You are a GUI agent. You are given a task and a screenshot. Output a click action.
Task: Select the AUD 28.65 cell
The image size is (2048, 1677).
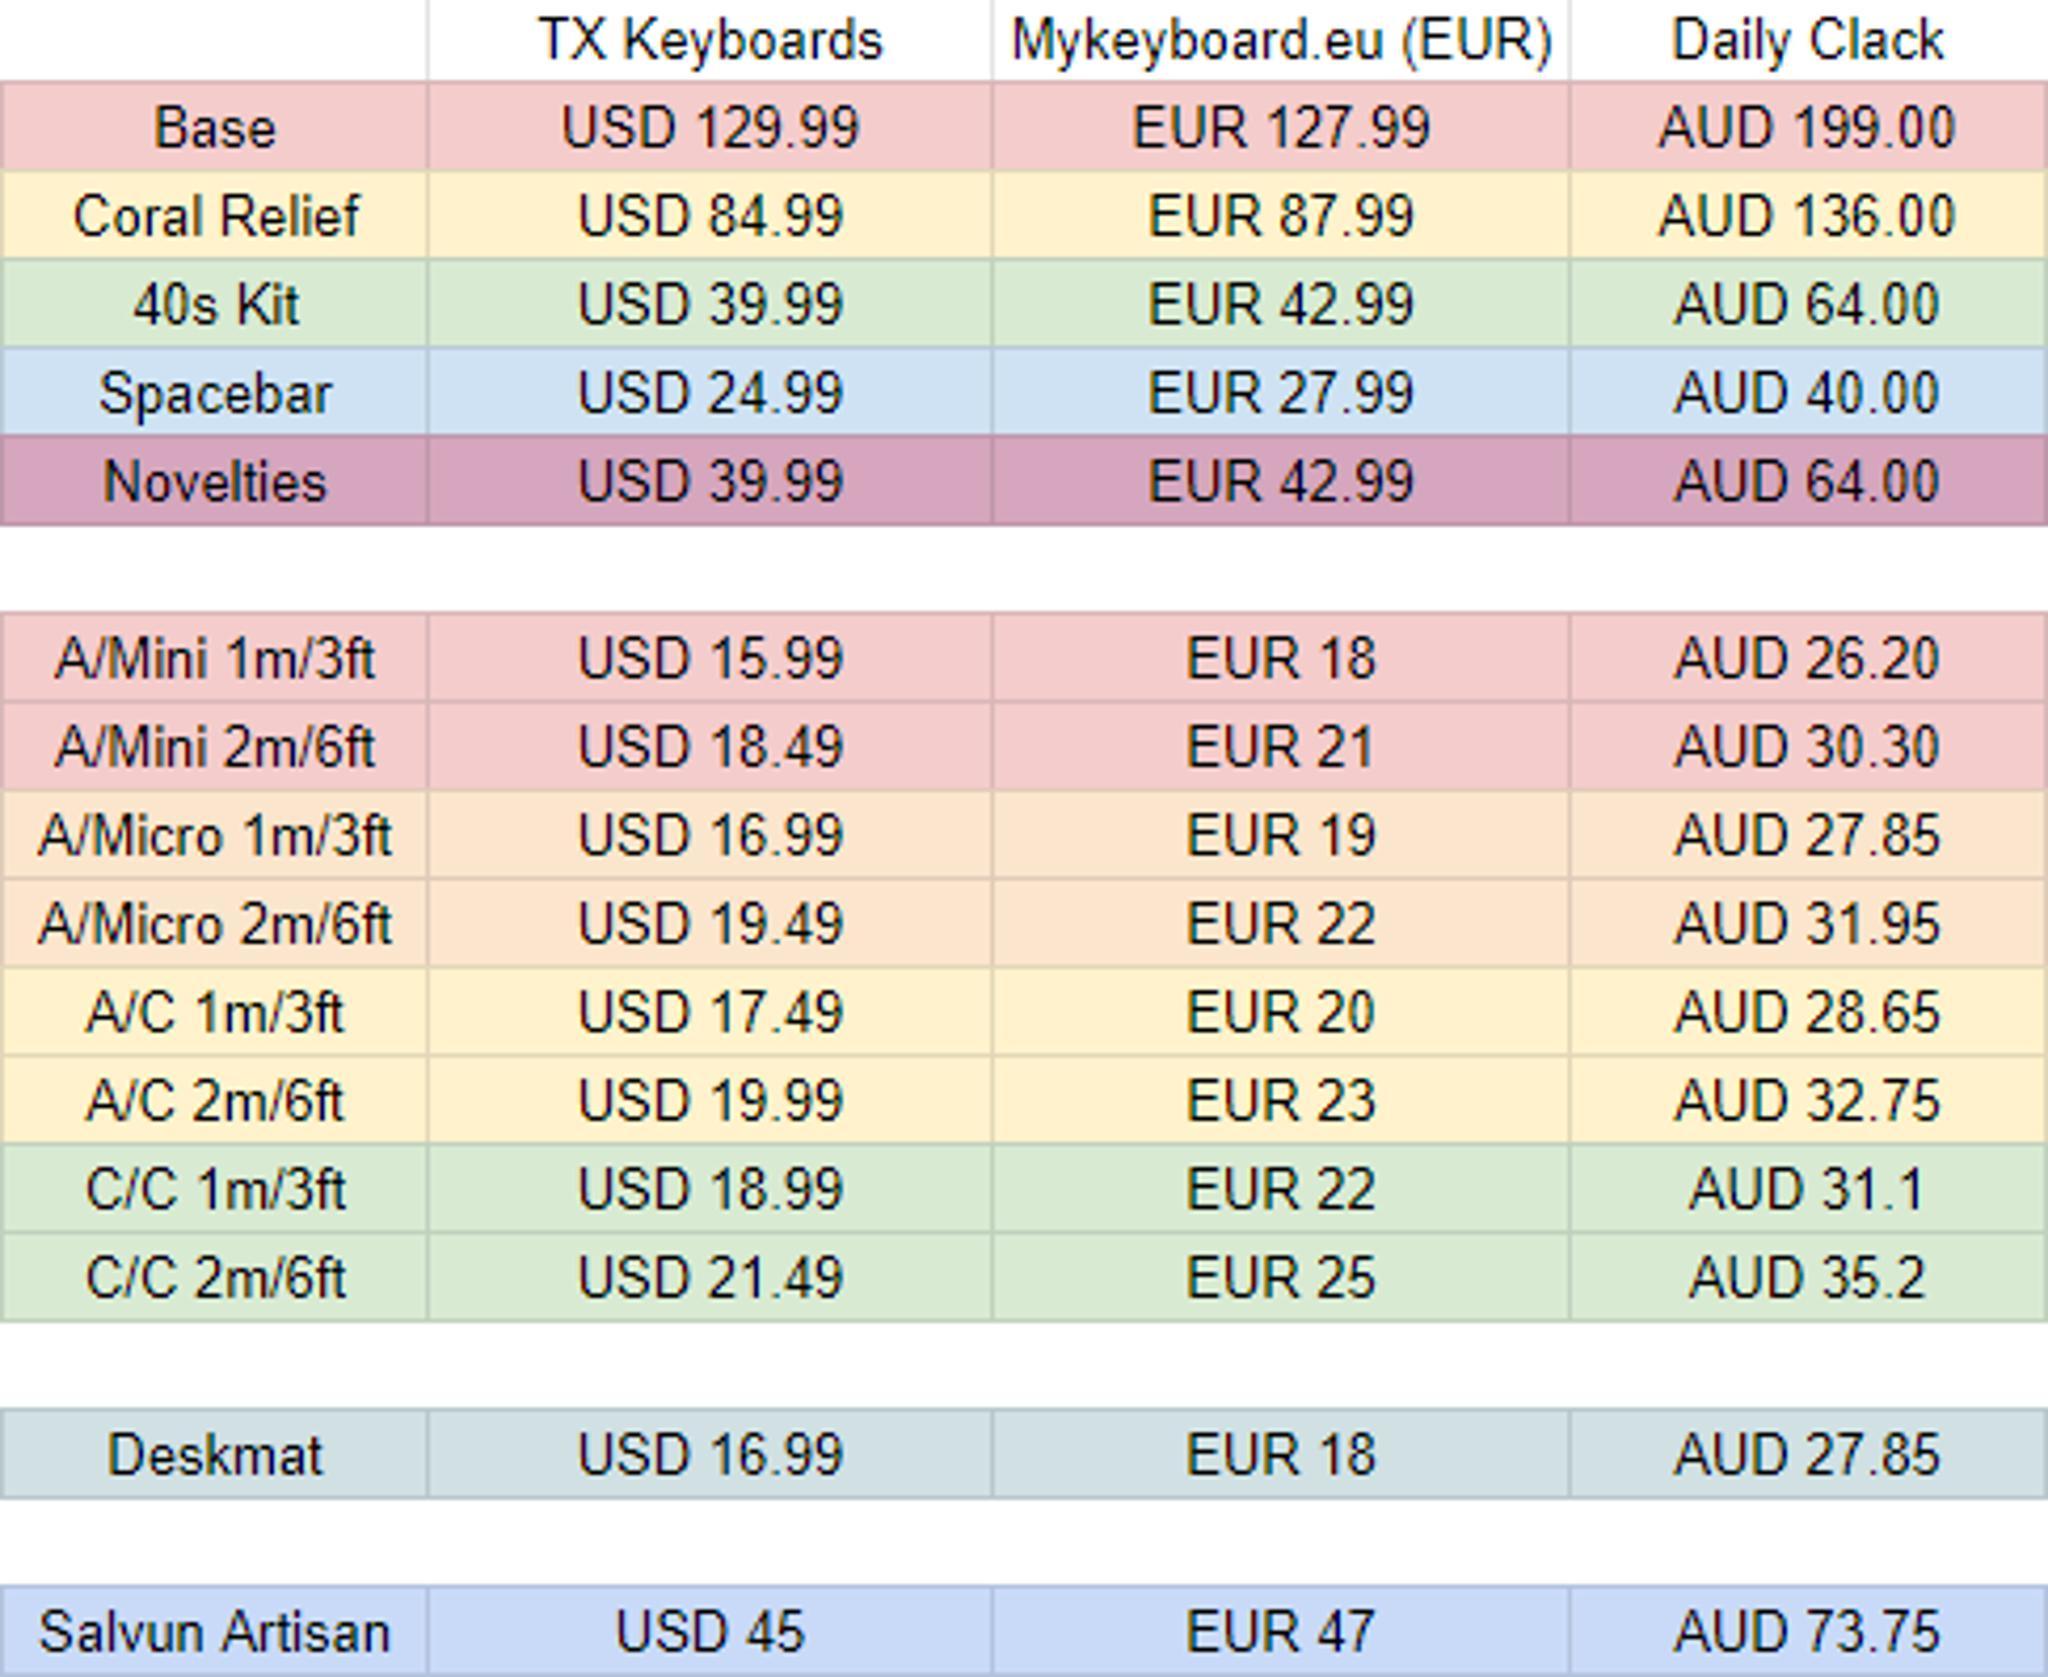(x=1807, y=1011)
